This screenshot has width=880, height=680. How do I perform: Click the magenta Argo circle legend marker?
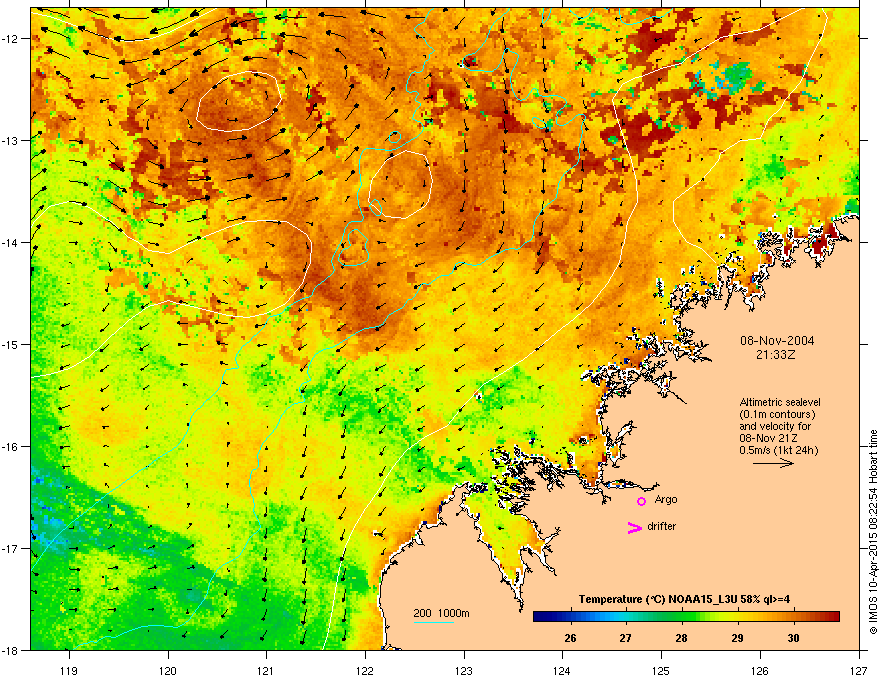pos(641,501)
